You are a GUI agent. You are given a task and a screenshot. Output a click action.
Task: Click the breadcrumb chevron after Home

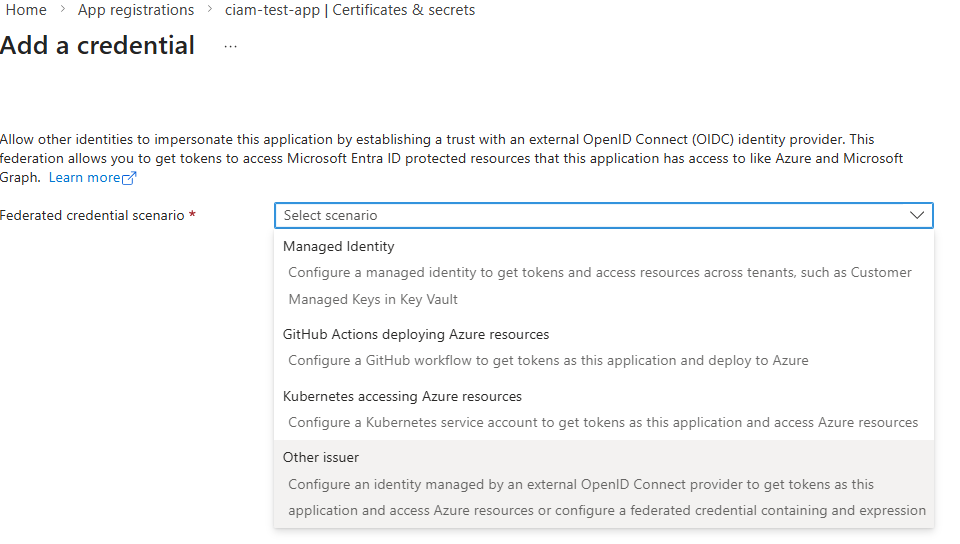(x=62, y=11)
